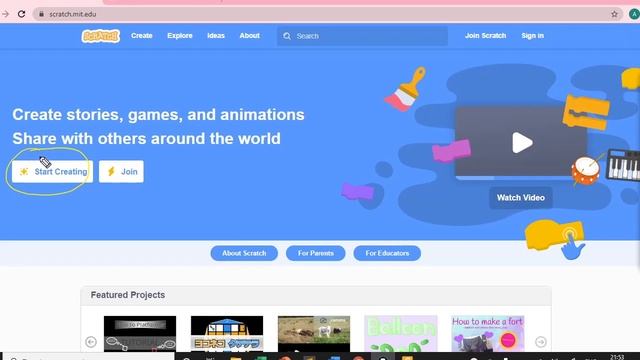Click the Join button with lightning bolt
Viewport: 640px width, 360px height.
[x=121, y=171]
